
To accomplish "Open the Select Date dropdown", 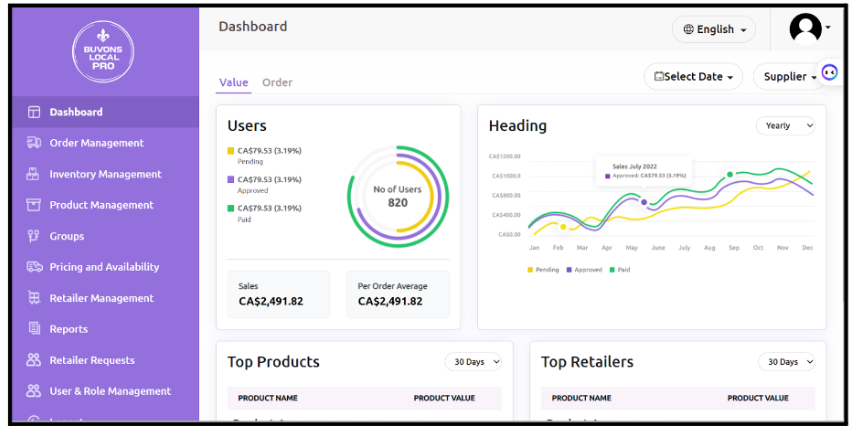I will click(693, 77).
